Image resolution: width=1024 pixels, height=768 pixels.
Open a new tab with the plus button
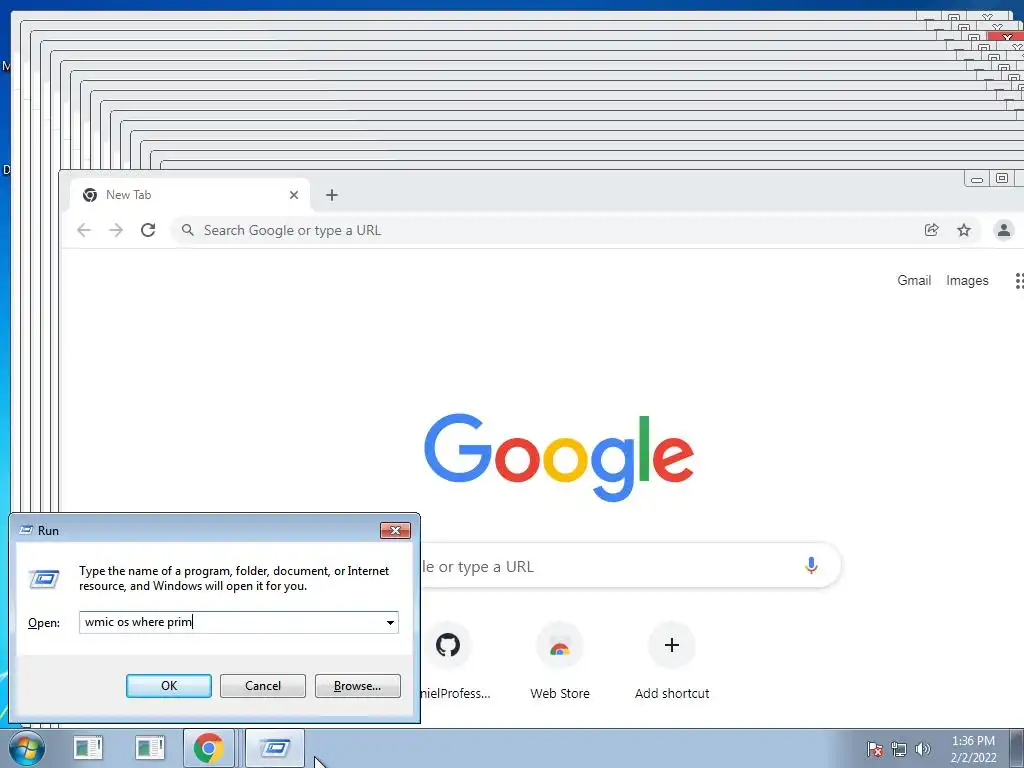(332, 195)
